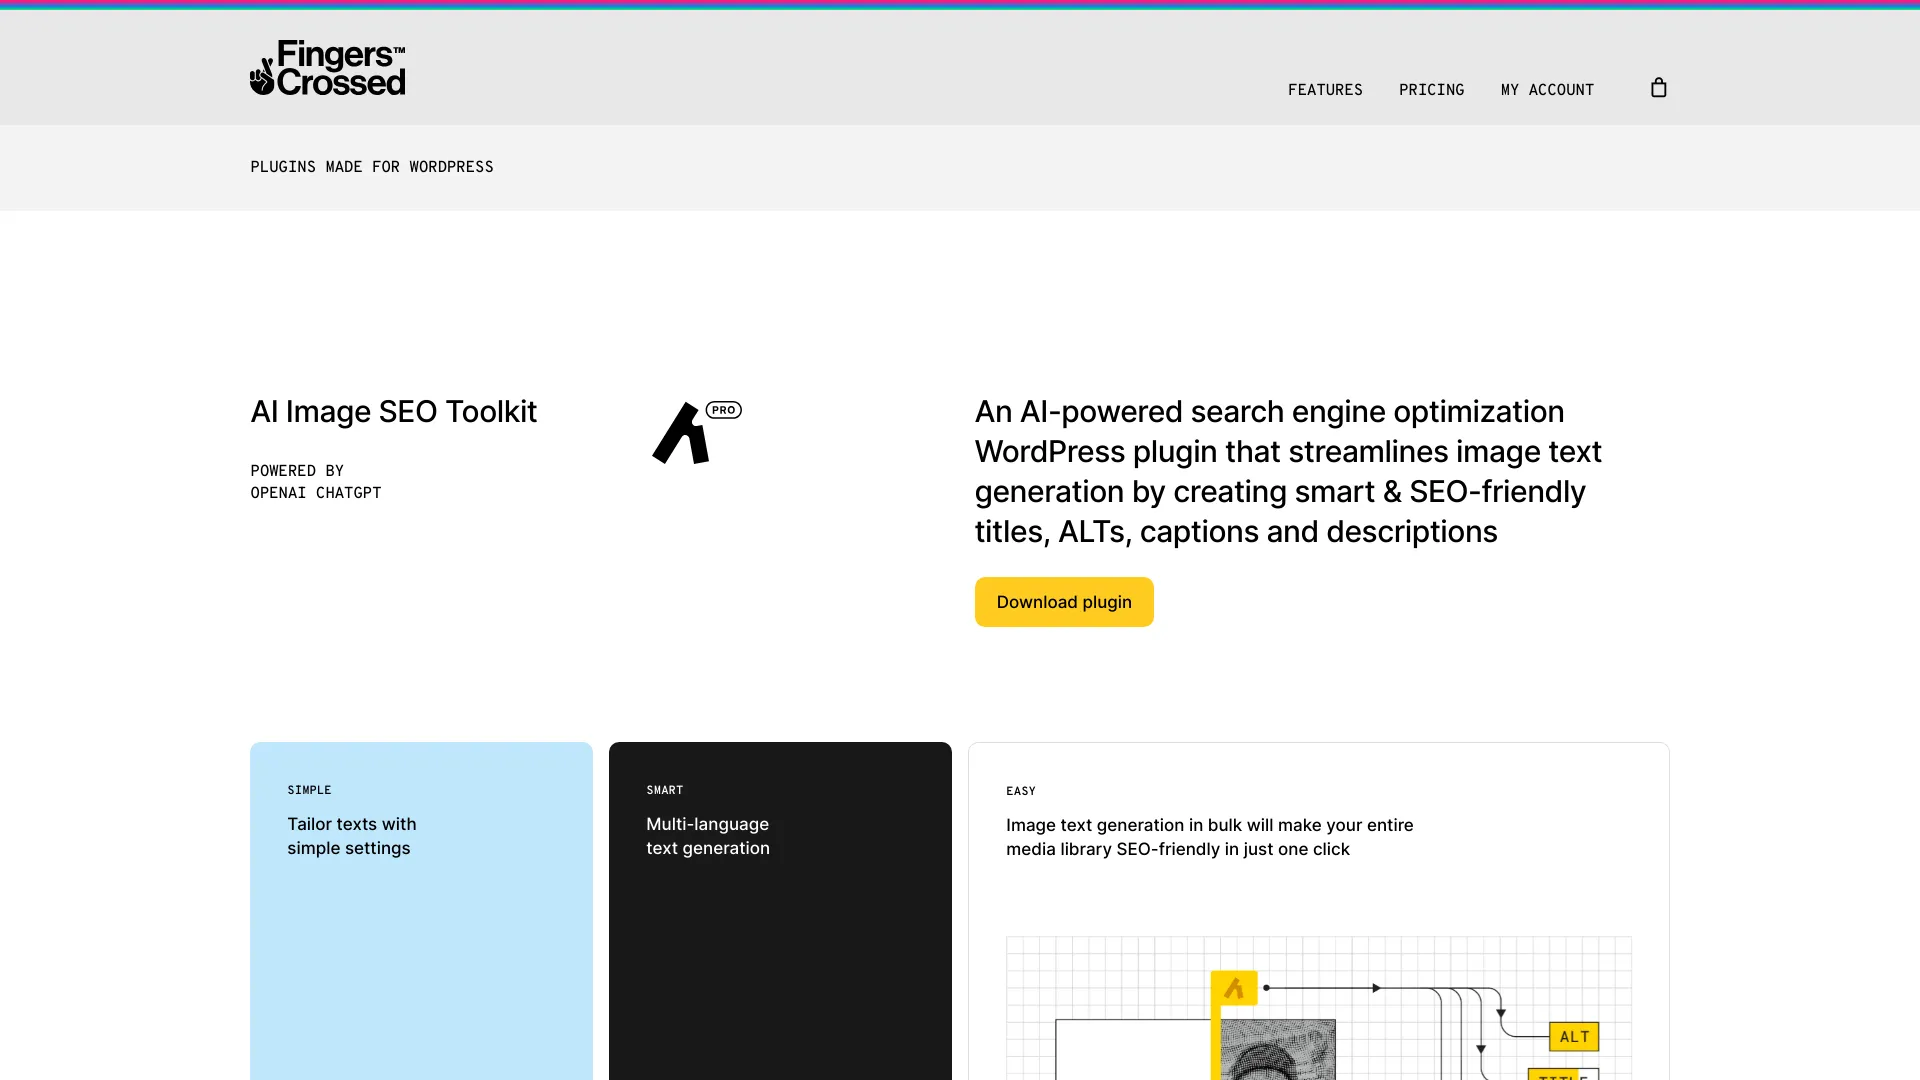Open the PRICING menu item
This screenshot has width=1920, height=1080.
click(1432, 89)
